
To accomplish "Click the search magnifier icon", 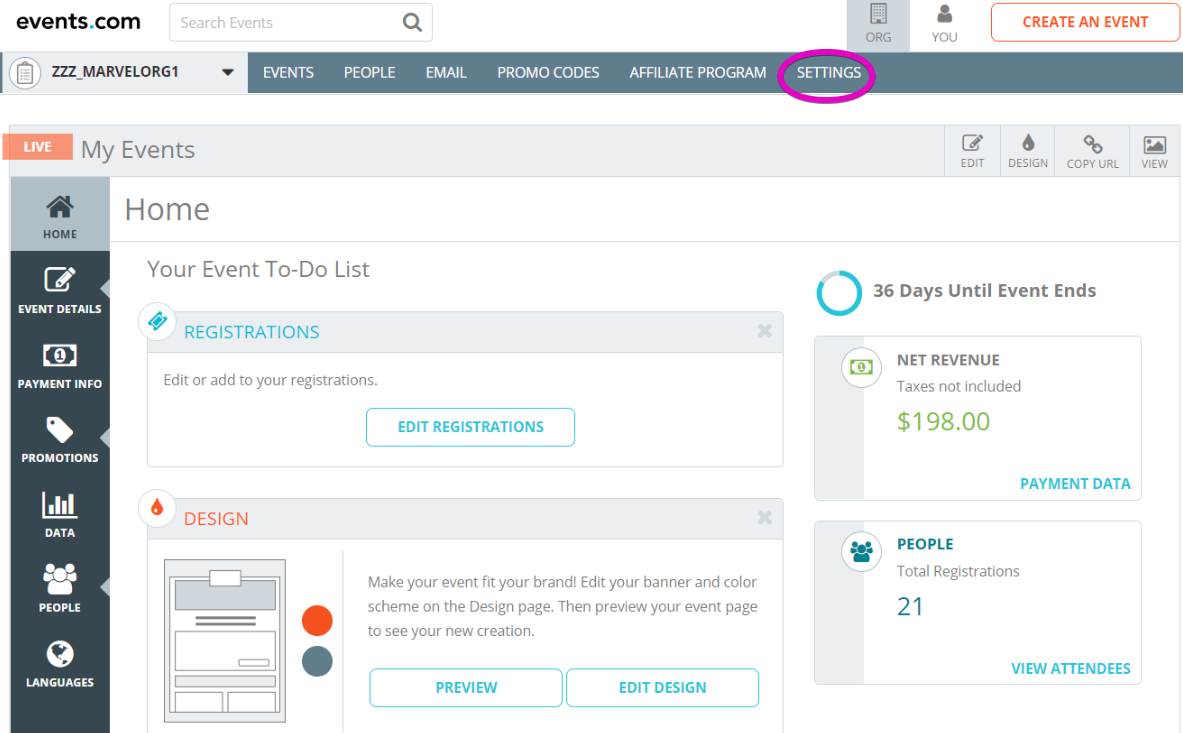I will (412, 23).
